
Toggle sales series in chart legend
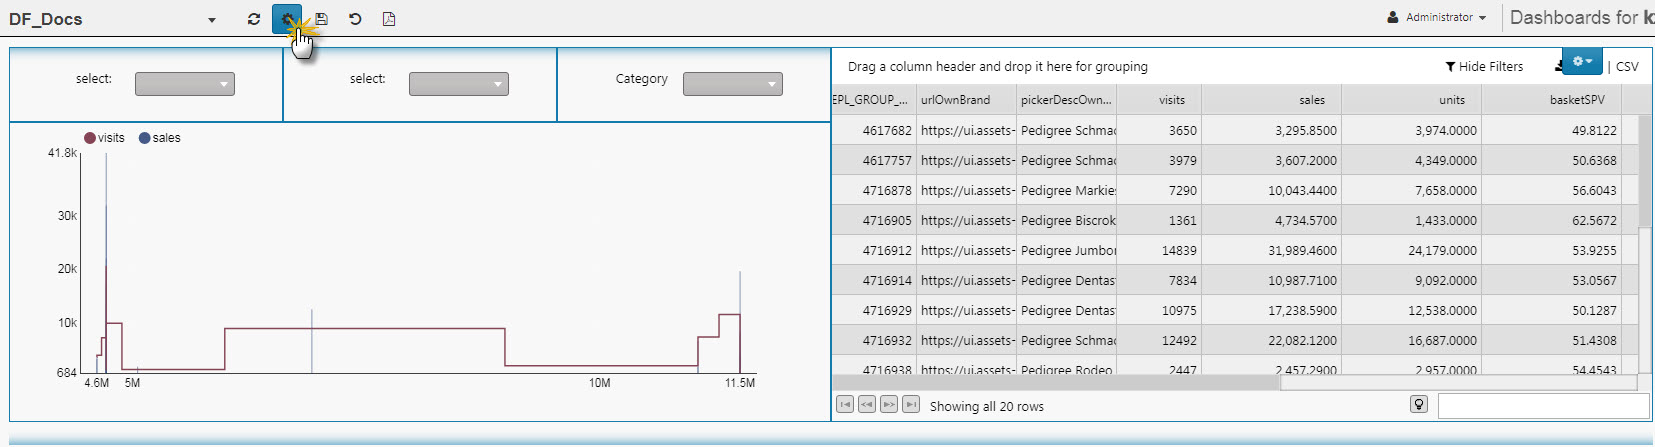click(160, 138)
